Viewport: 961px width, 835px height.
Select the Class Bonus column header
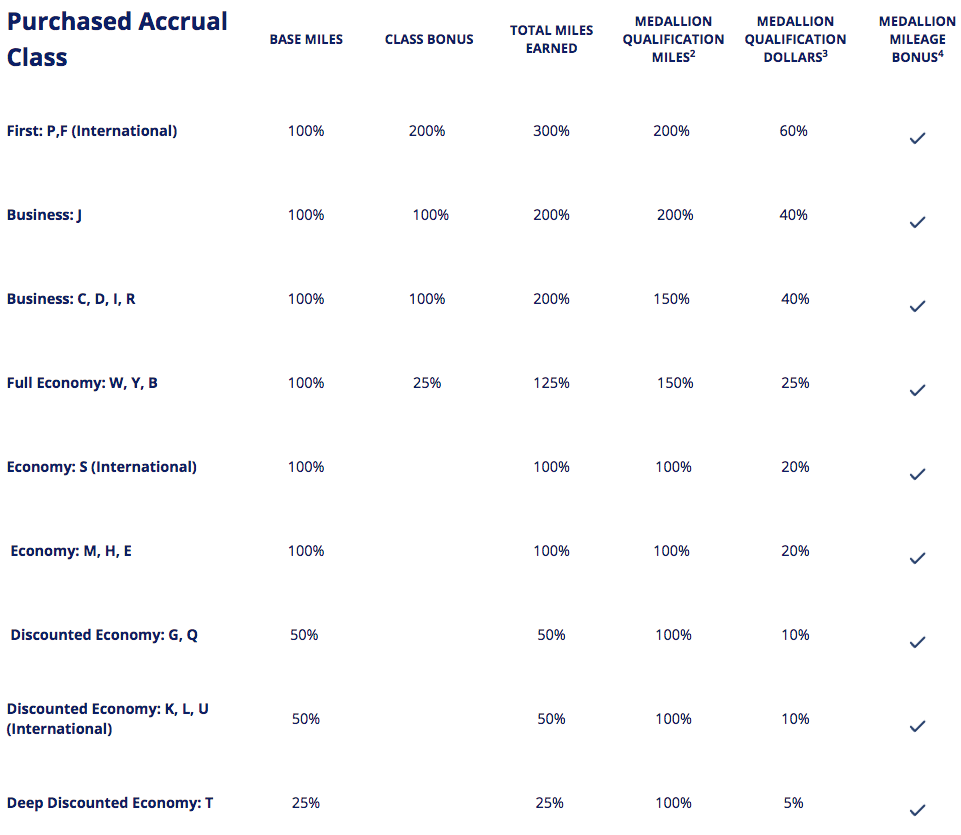(x=429, y=40)
